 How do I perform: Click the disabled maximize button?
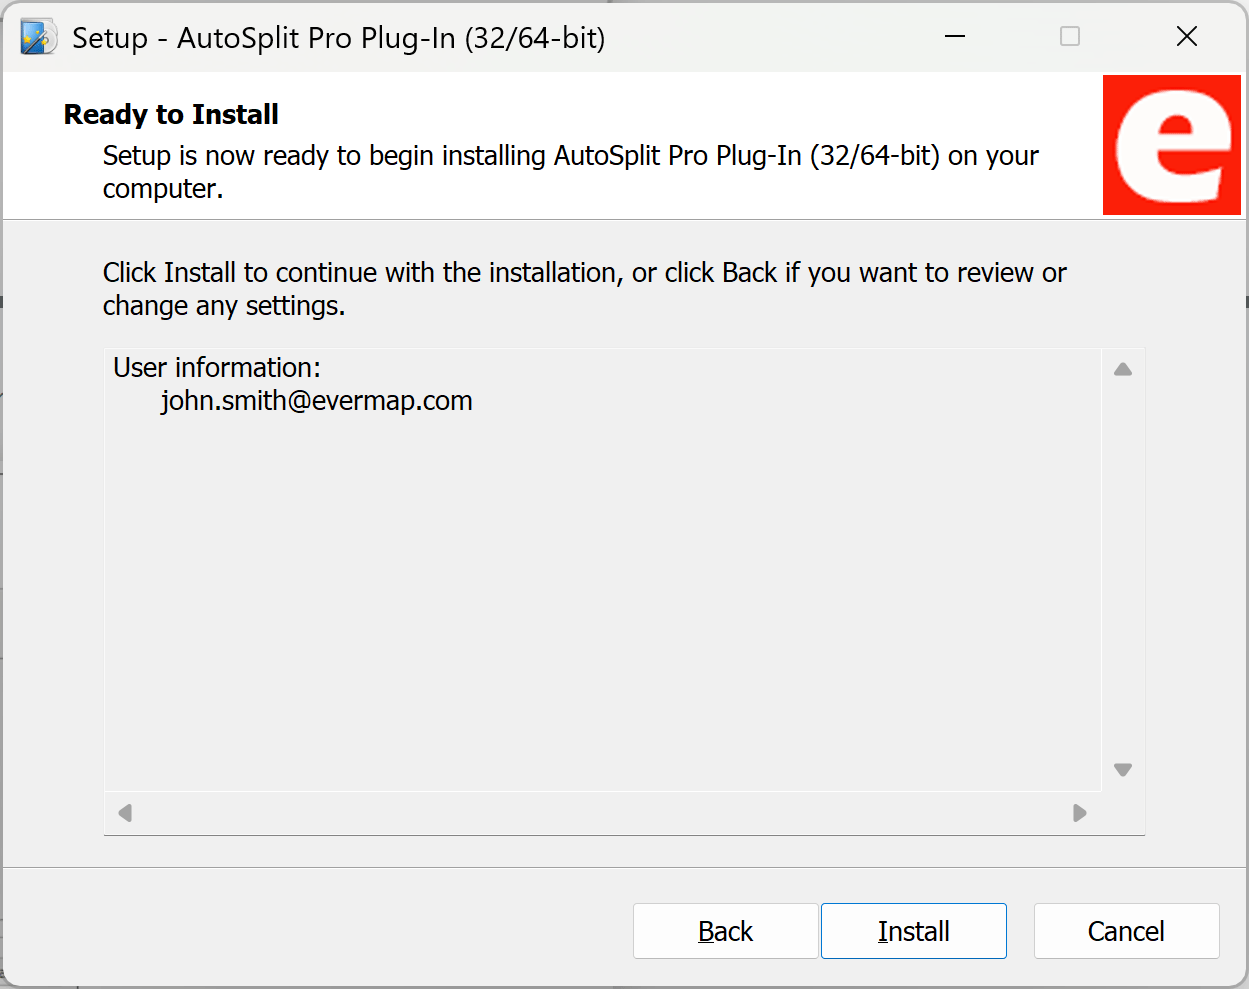coord(1069,37)
